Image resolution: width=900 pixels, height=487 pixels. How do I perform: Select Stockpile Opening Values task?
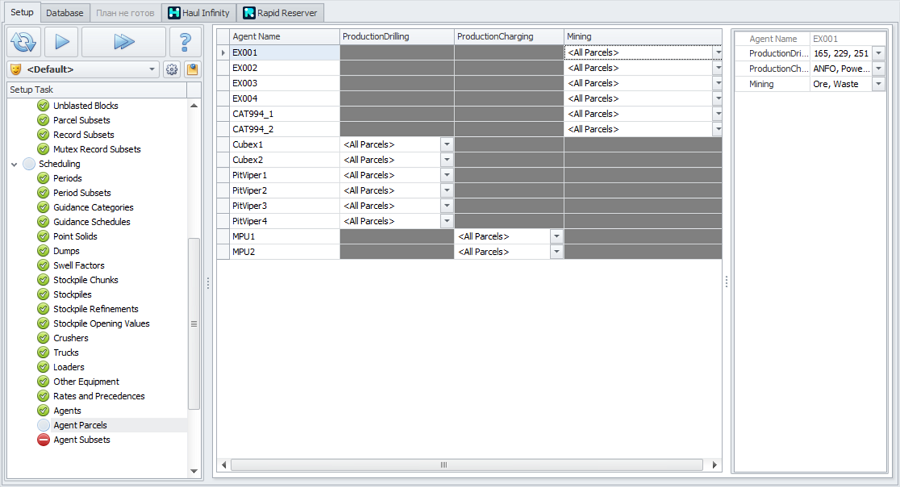[x=102, y=323]
